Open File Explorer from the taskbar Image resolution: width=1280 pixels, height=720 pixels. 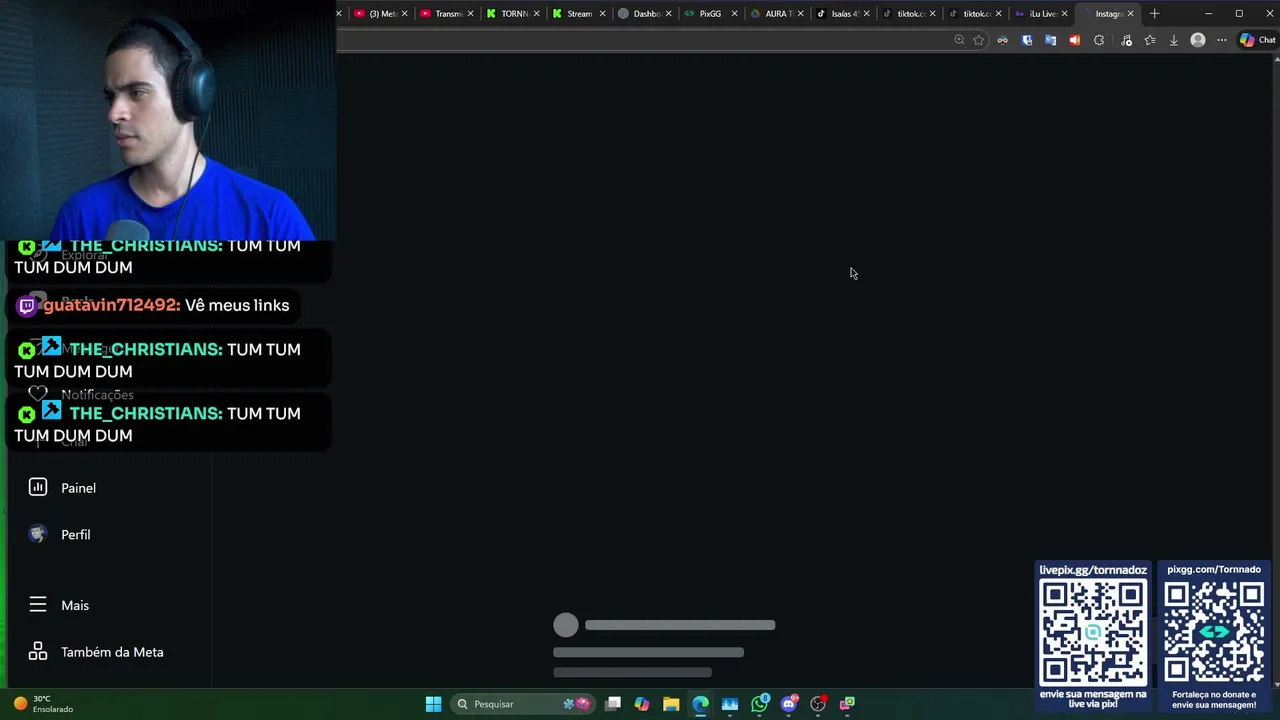pyautogui.click(x=671, y=704)
